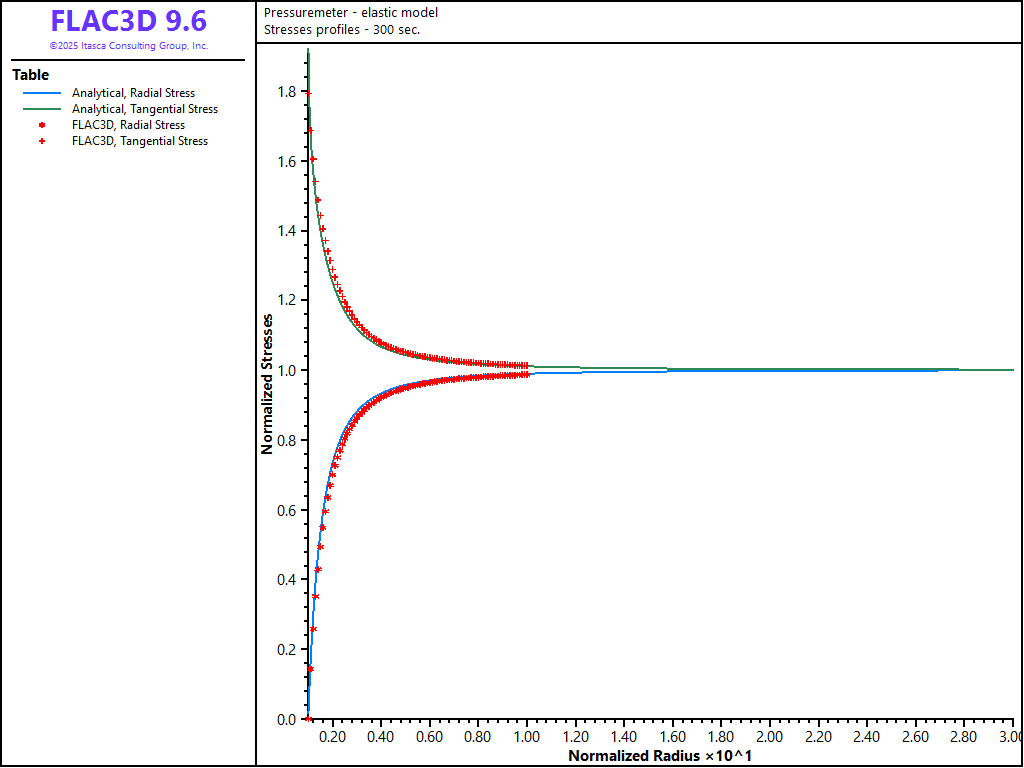Screen dimensions: 1024x768
Task: Select the 'Analytical, Radial Stress' legend label
Action: click(x=133, y=93)
